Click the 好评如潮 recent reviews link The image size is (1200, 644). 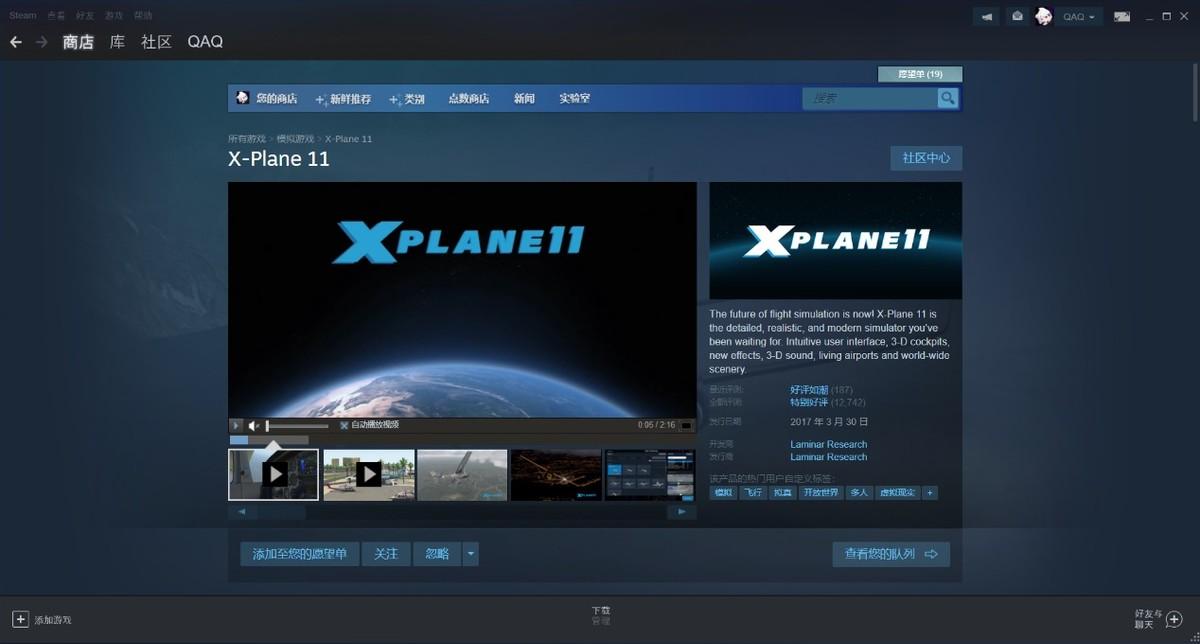point(809,390)
